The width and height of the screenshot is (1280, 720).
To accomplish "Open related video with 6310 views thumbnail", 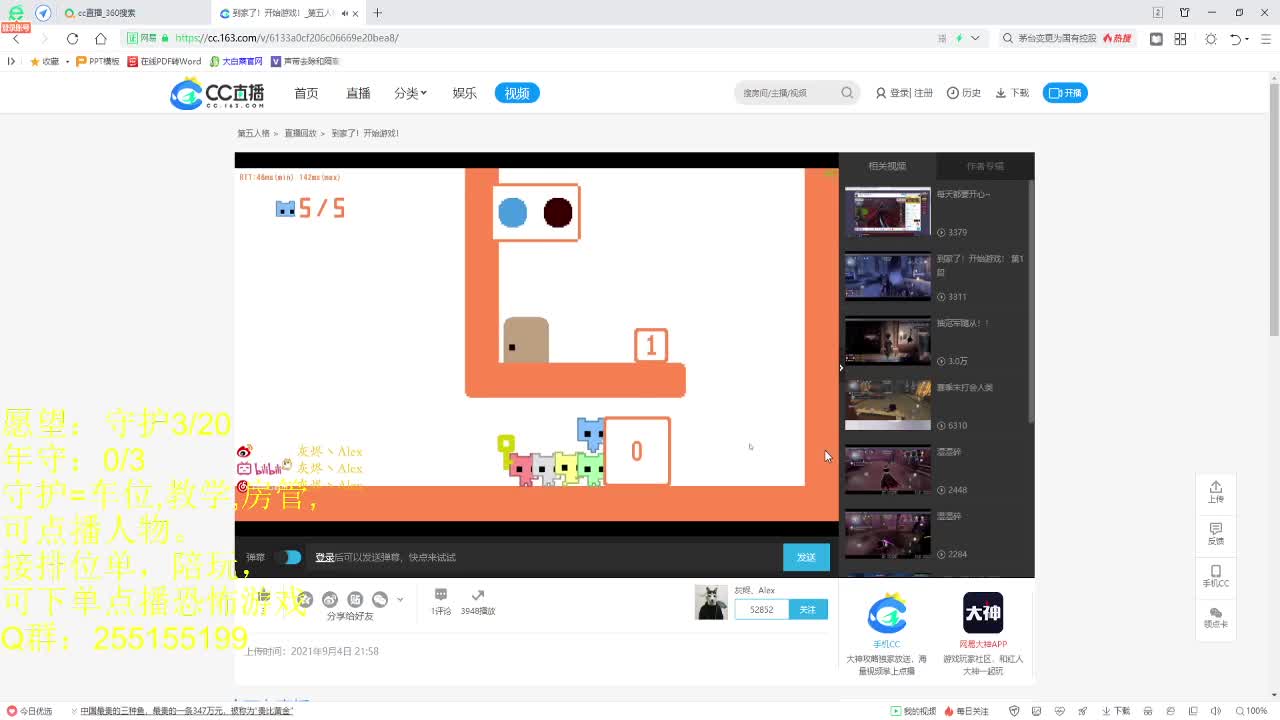I will tap(887, 405).
